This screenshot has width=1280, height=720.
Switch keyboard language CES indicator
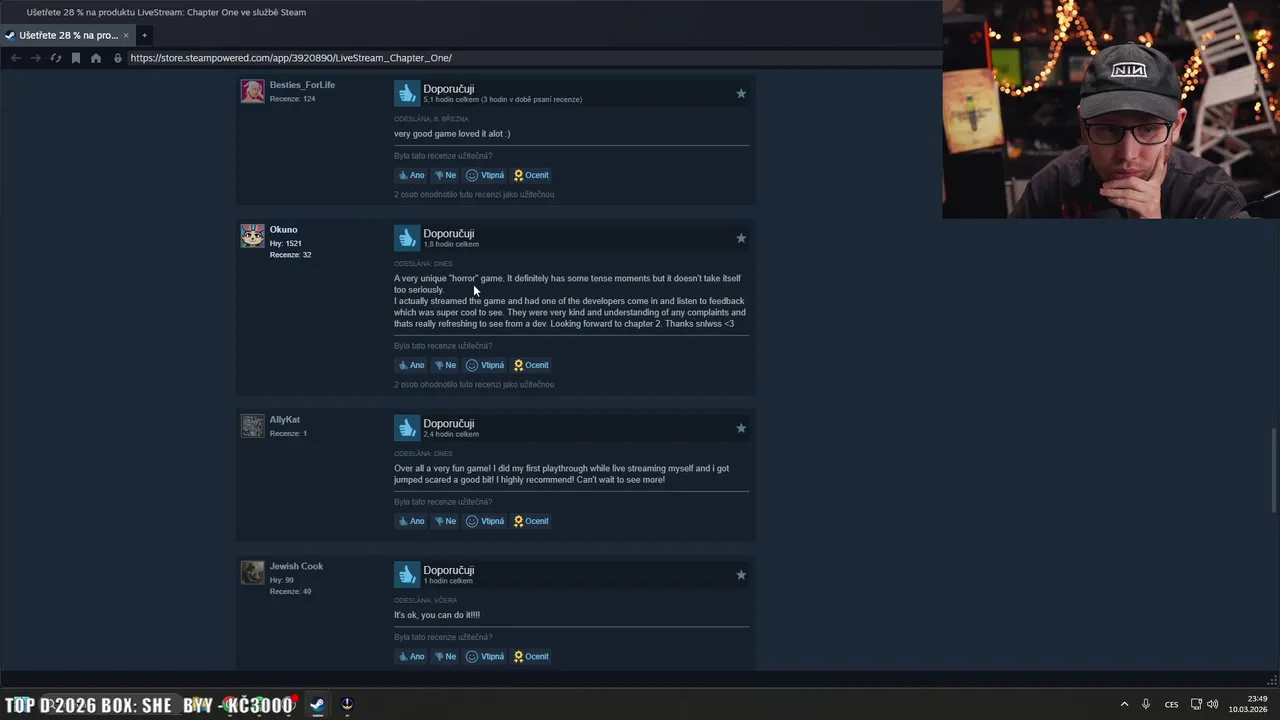[1171, 704]
